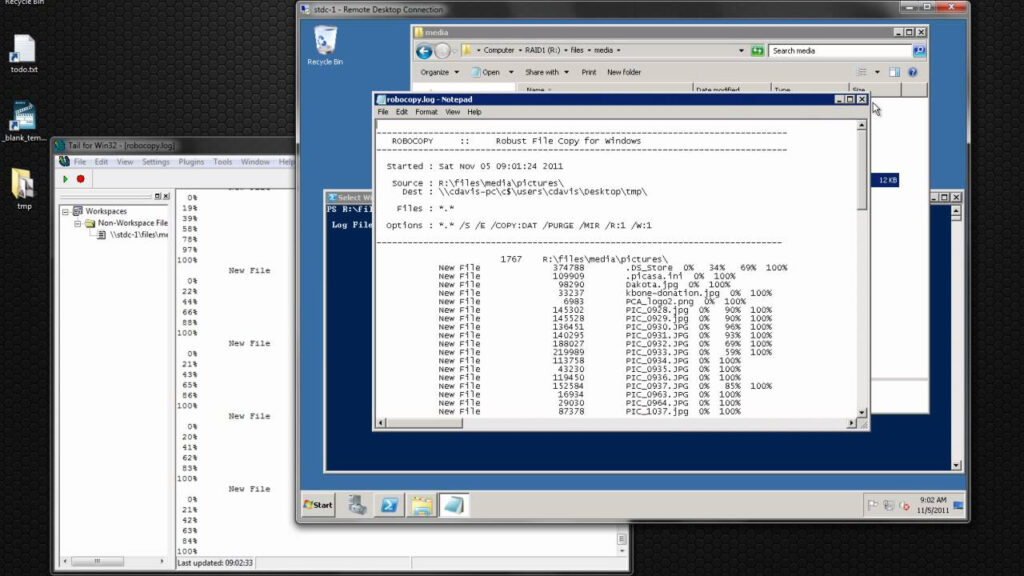
Task: Click 'Last updated: 09:02:33' status text
Action: pyautogui.click(x=215, y=563)
